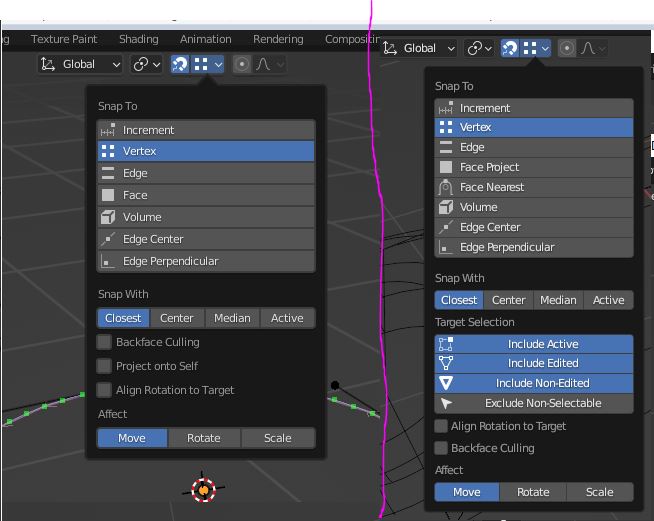Open Global orientation dropdown, right header
This screenshot has width=654, height=521.
[x=419, y=48]
